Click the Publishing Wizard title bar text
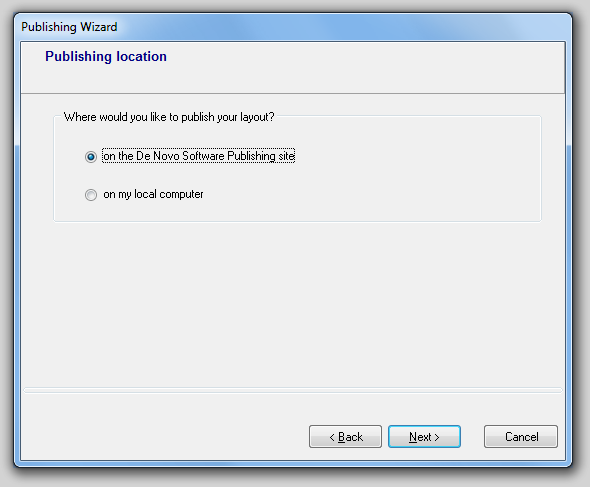This screenshot has height=487, width=590. tap(69, 27)
